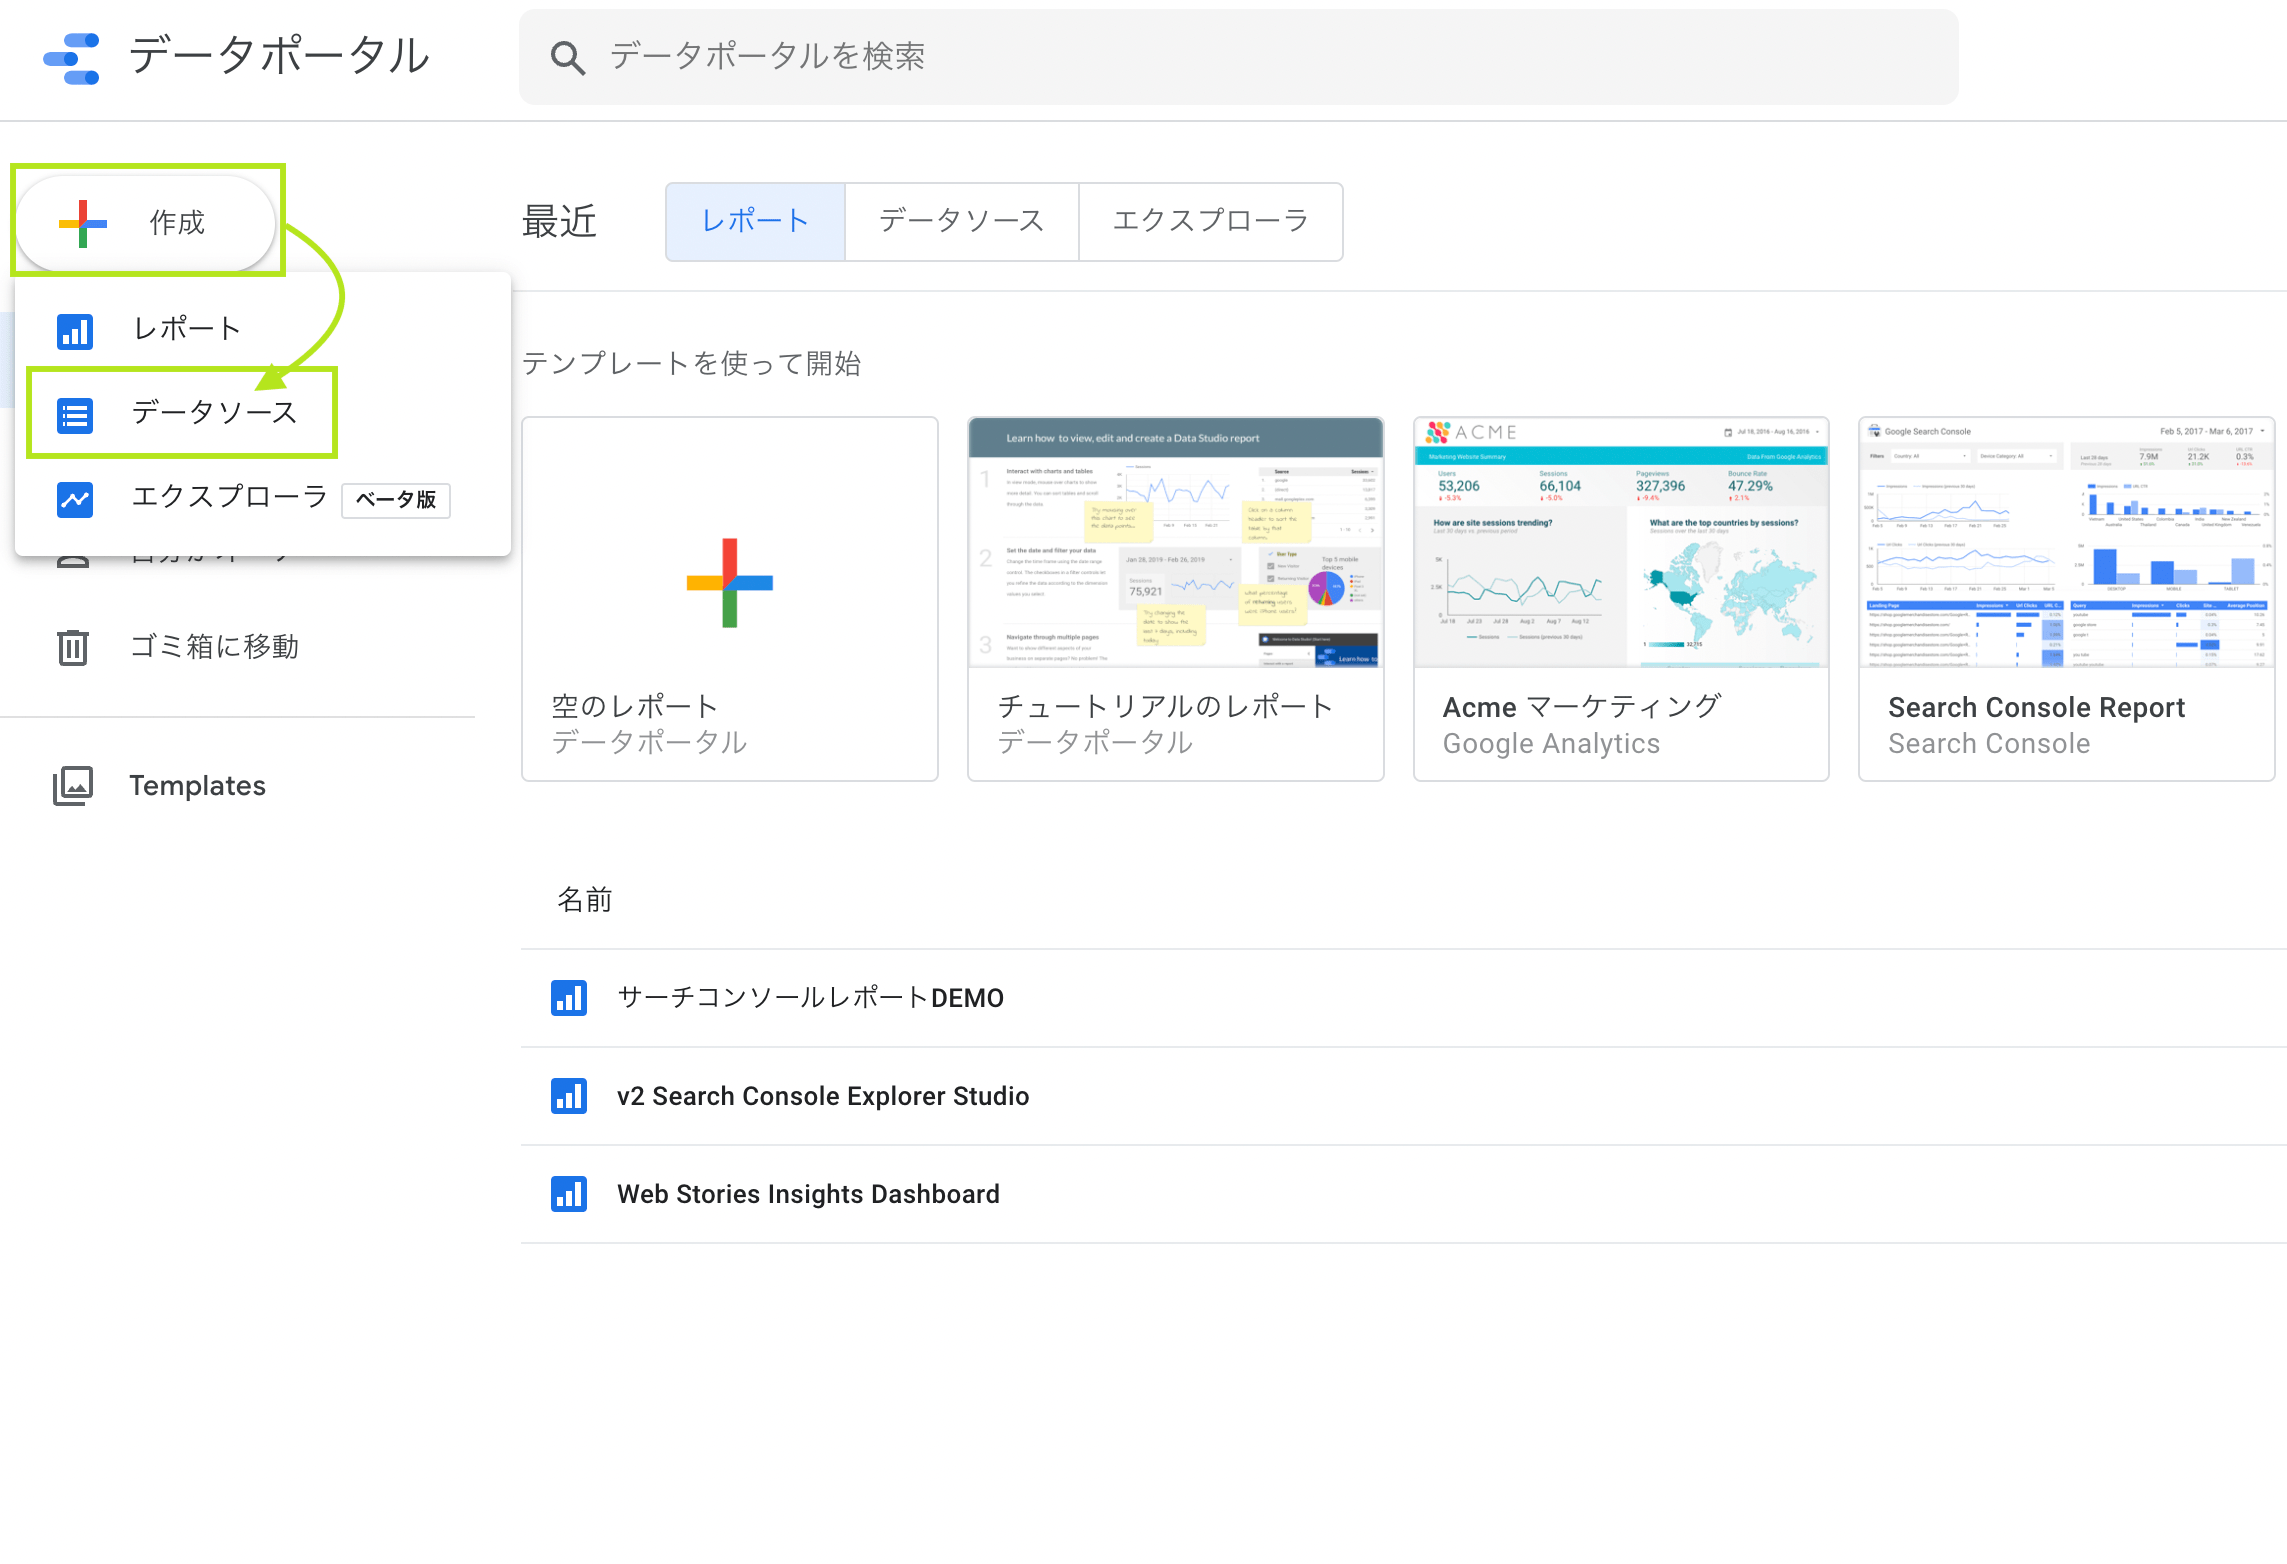Switch to the データソース tab
This screenshot has width=2287, height=1564.
[960, 221]
